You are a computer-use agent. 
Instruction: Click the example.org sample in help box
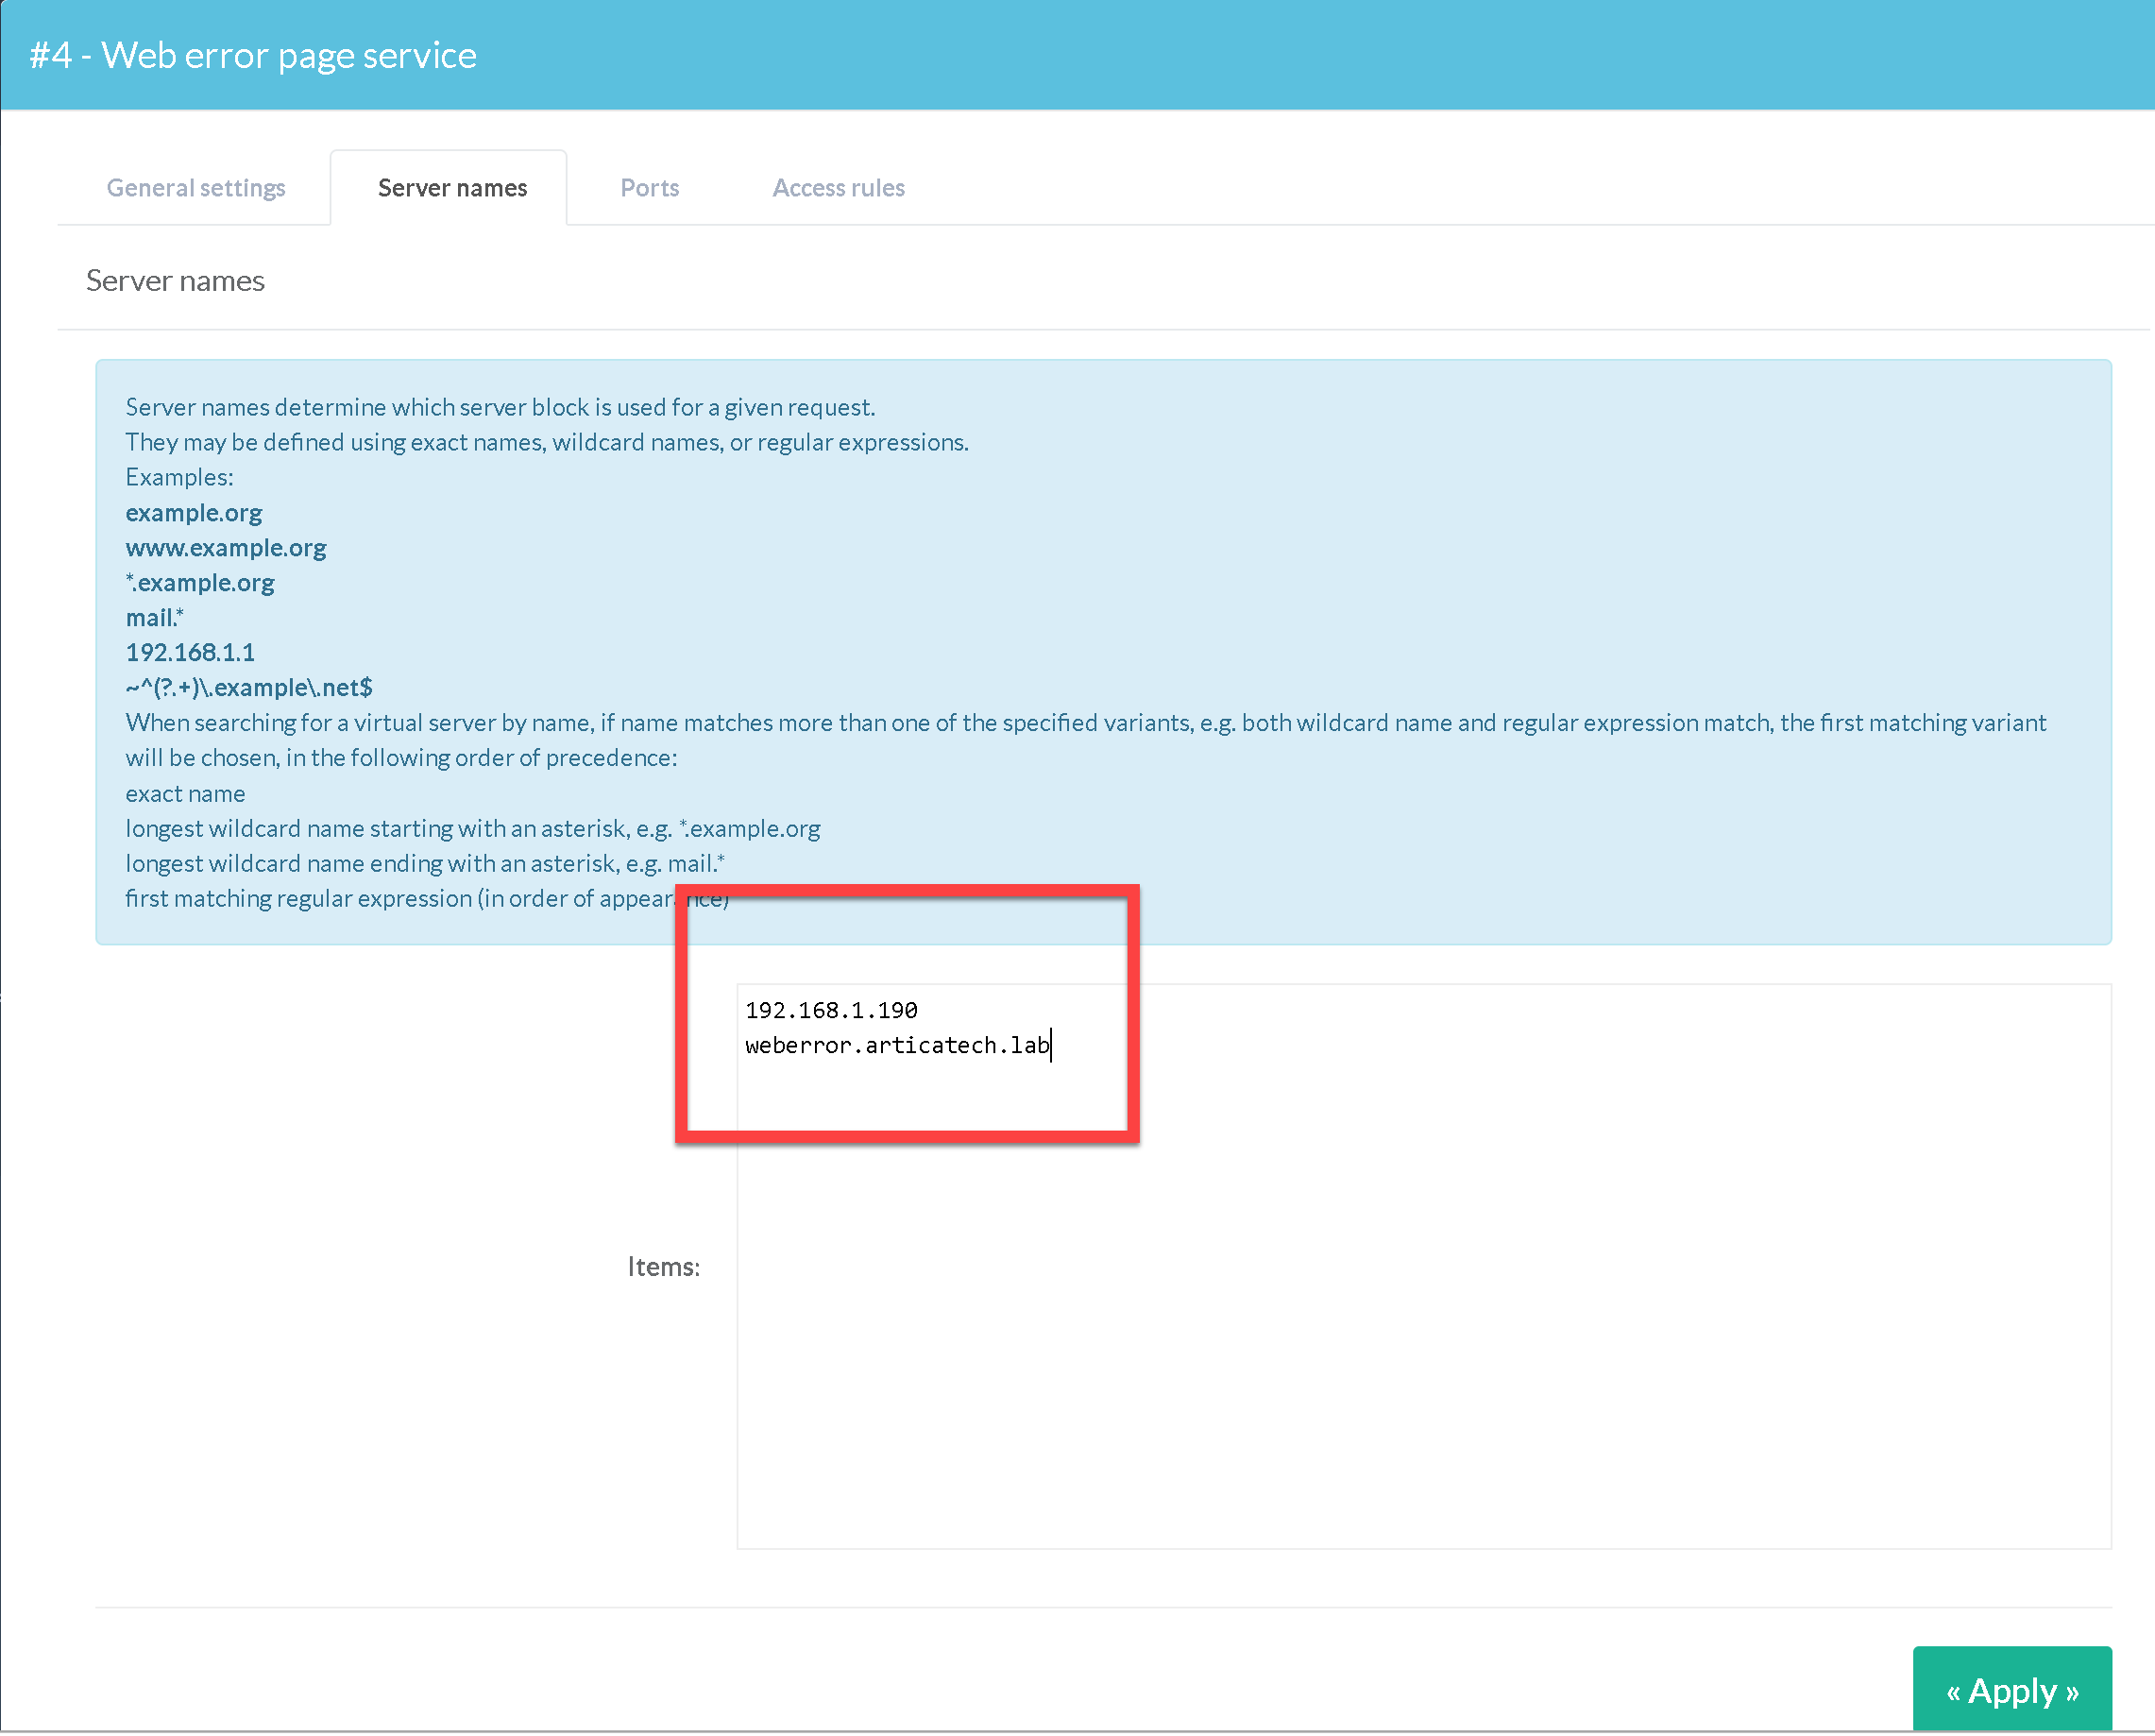tap(194, 513)
